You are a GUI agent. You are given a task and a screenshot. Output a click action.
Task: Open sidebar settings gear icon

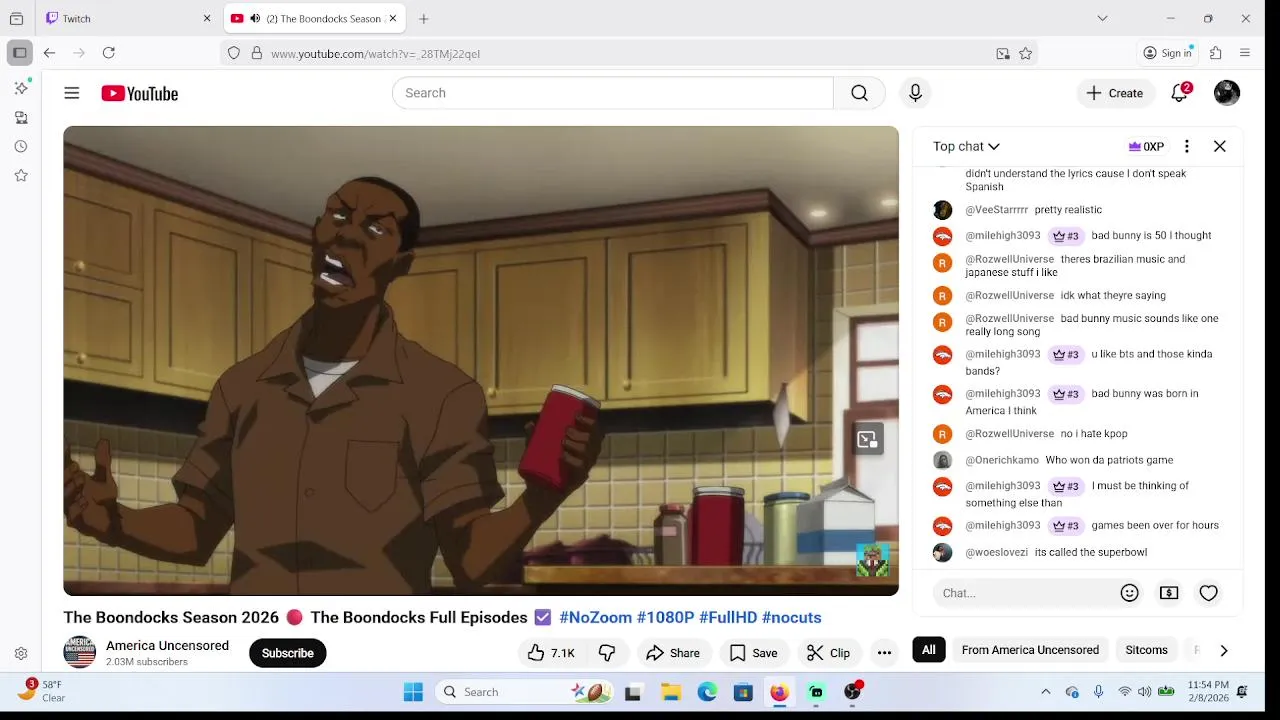pyautogui.click(x=21, y=654)
